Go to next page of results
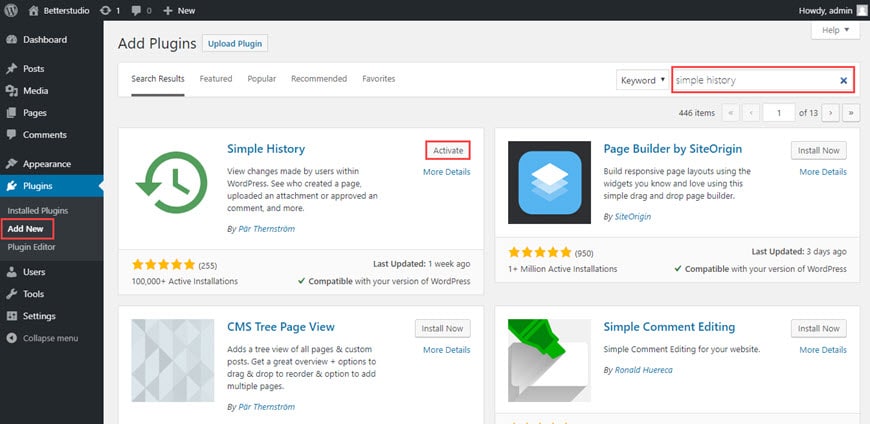 (x=831, y=113)
